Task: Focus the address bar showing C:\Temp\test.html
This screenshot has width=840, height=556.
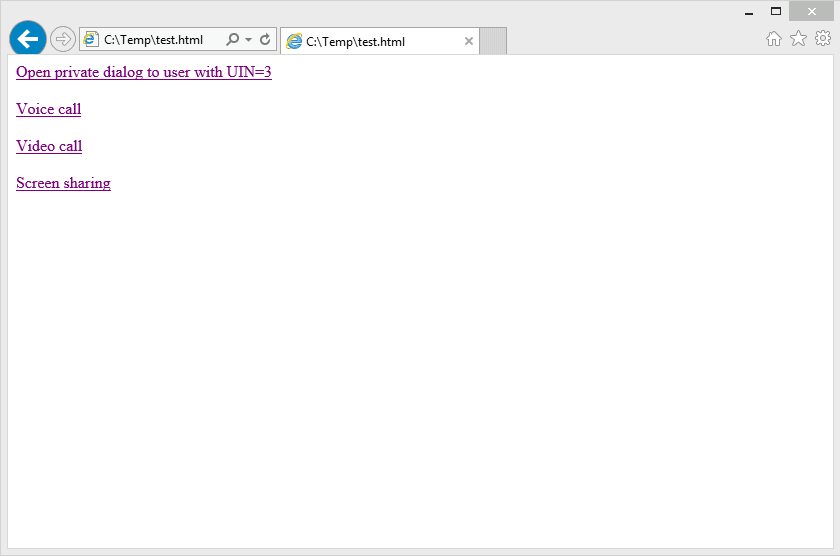Action: pos(154,40)
